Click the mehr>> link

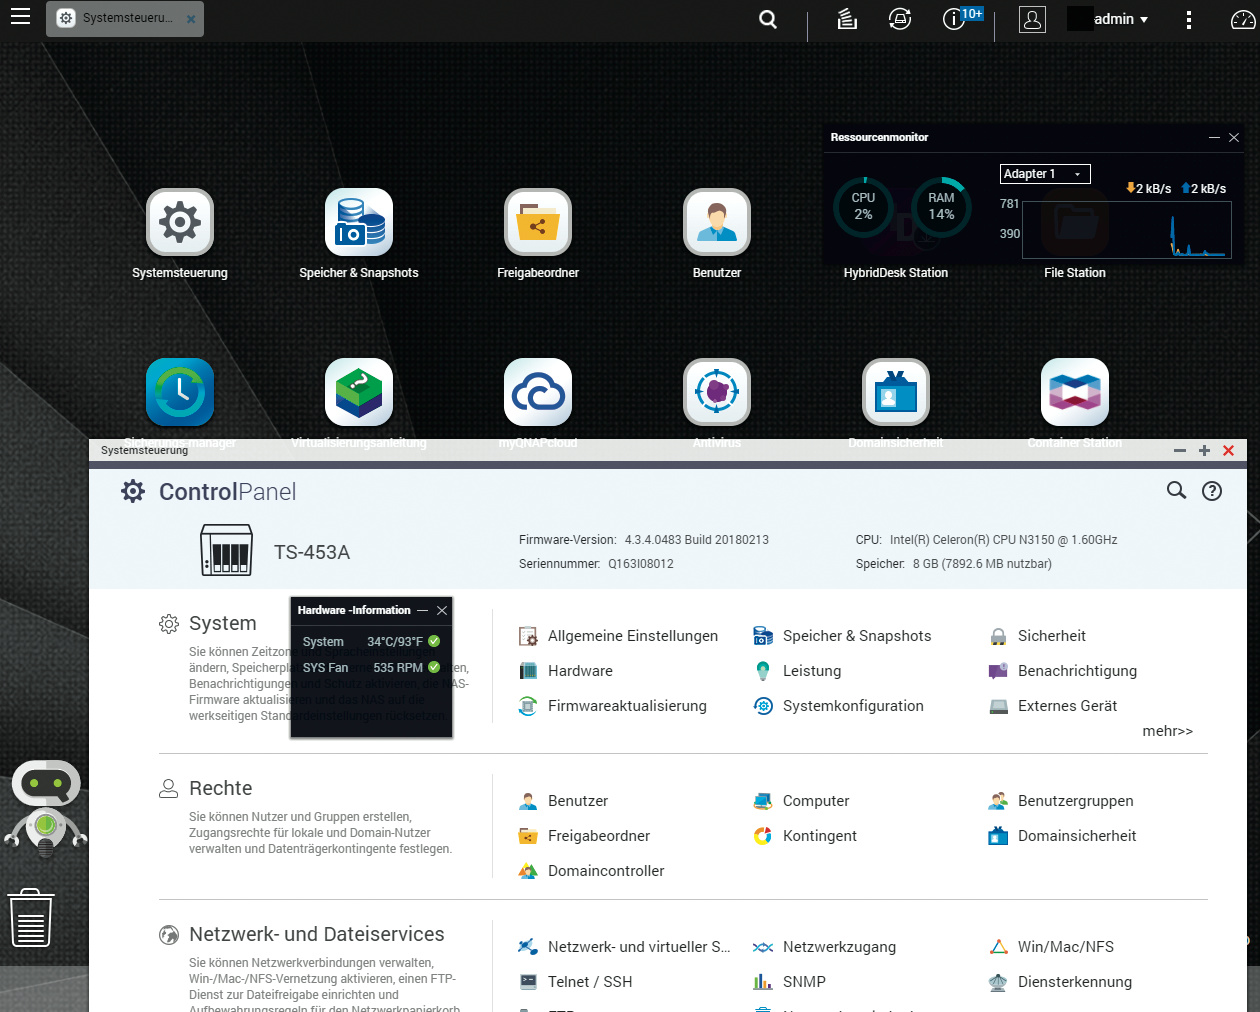pyautogui.click(x=1167, y=731)
